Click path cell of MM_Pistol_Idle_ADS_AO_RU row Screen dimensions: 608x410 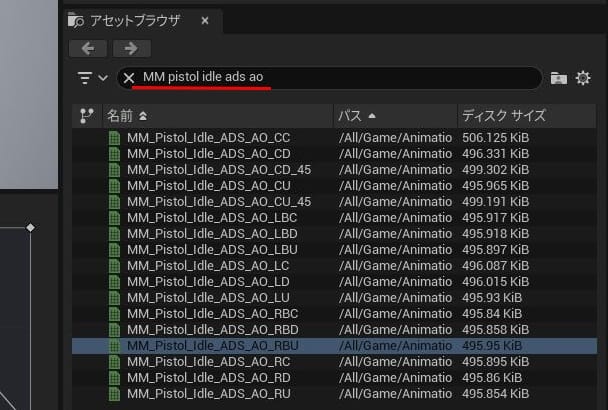(396, 394)
